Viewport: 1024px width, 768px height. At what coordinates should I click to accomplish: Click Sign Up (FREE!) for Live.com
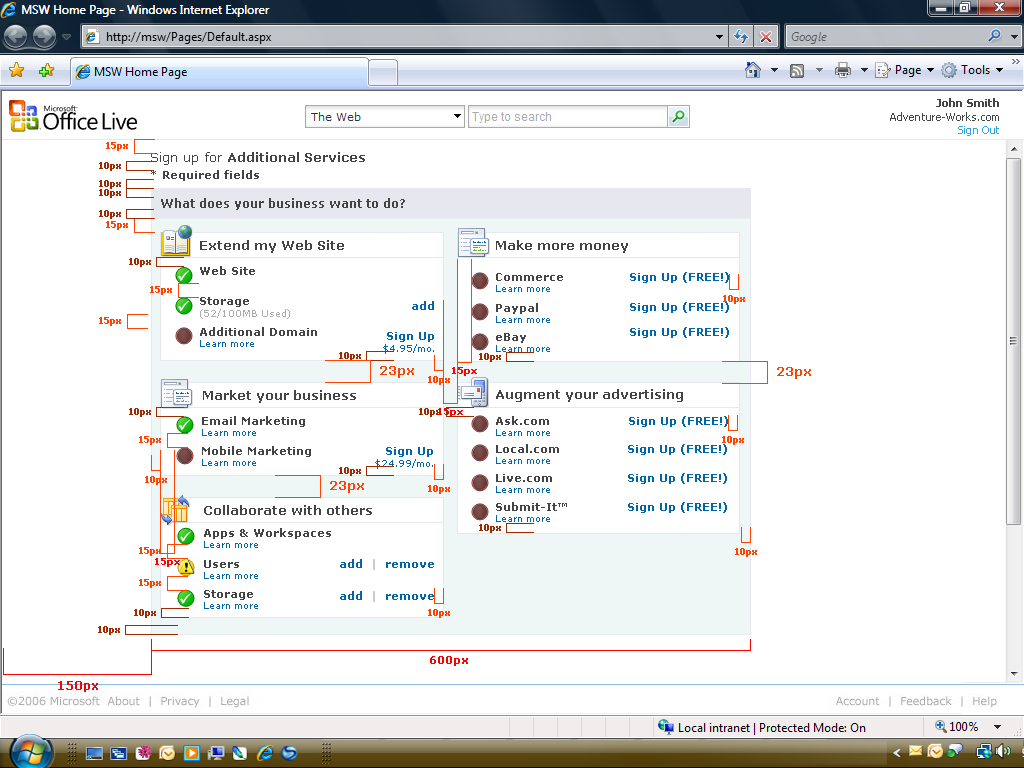[x=677, y=478]
